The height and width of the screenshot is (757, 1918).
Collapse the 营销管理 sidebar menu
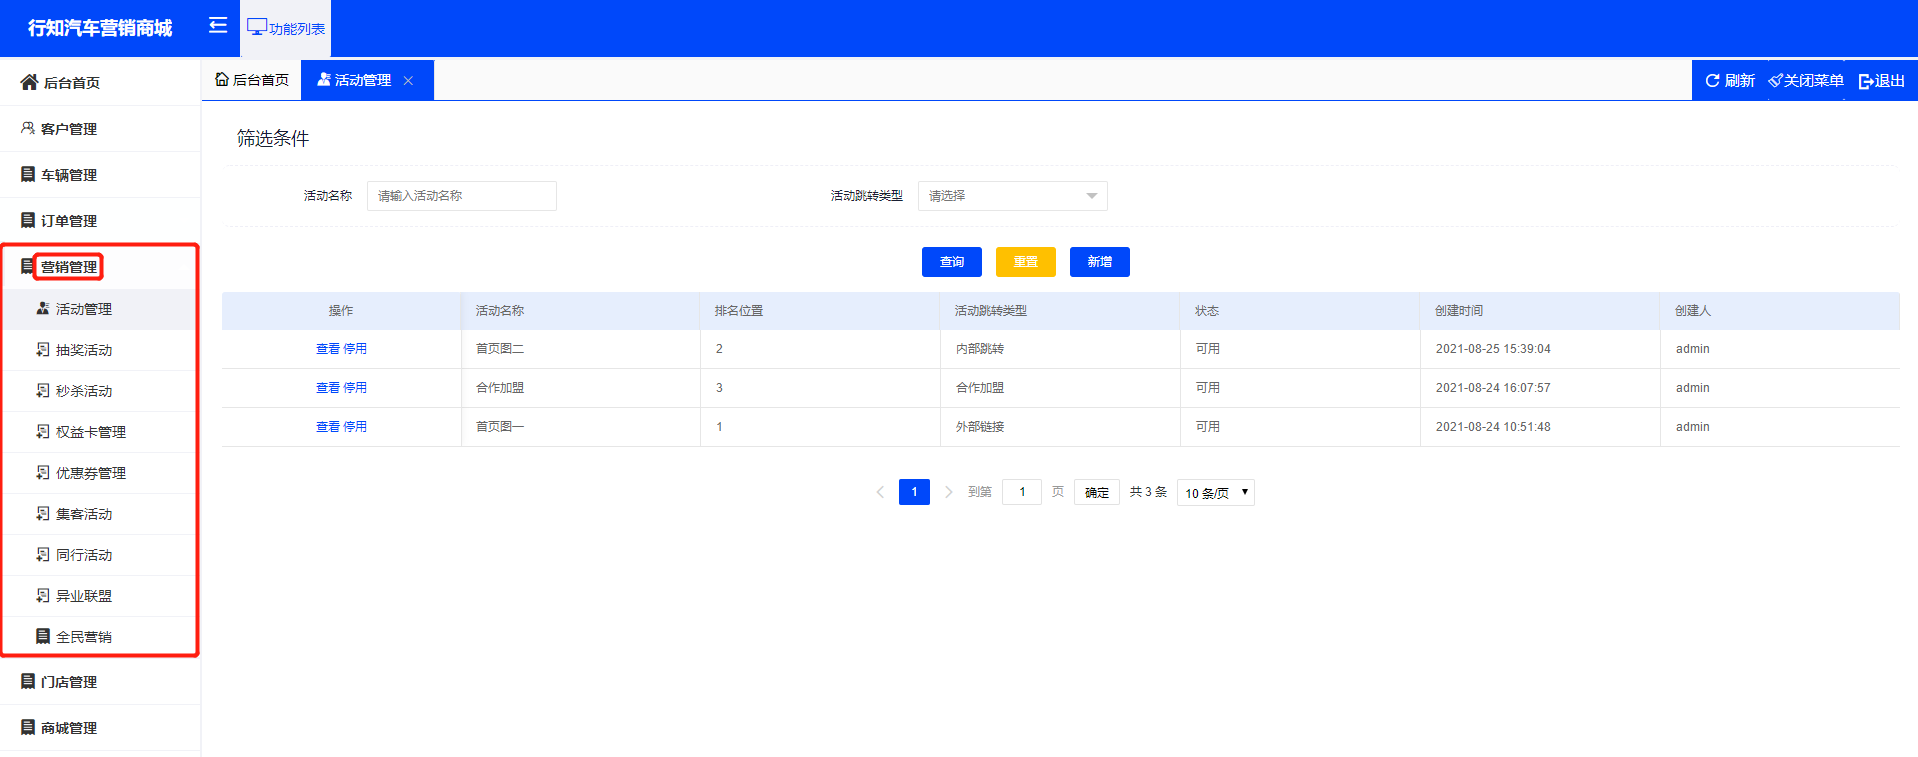pyautogui.click(x=69, y=267)
